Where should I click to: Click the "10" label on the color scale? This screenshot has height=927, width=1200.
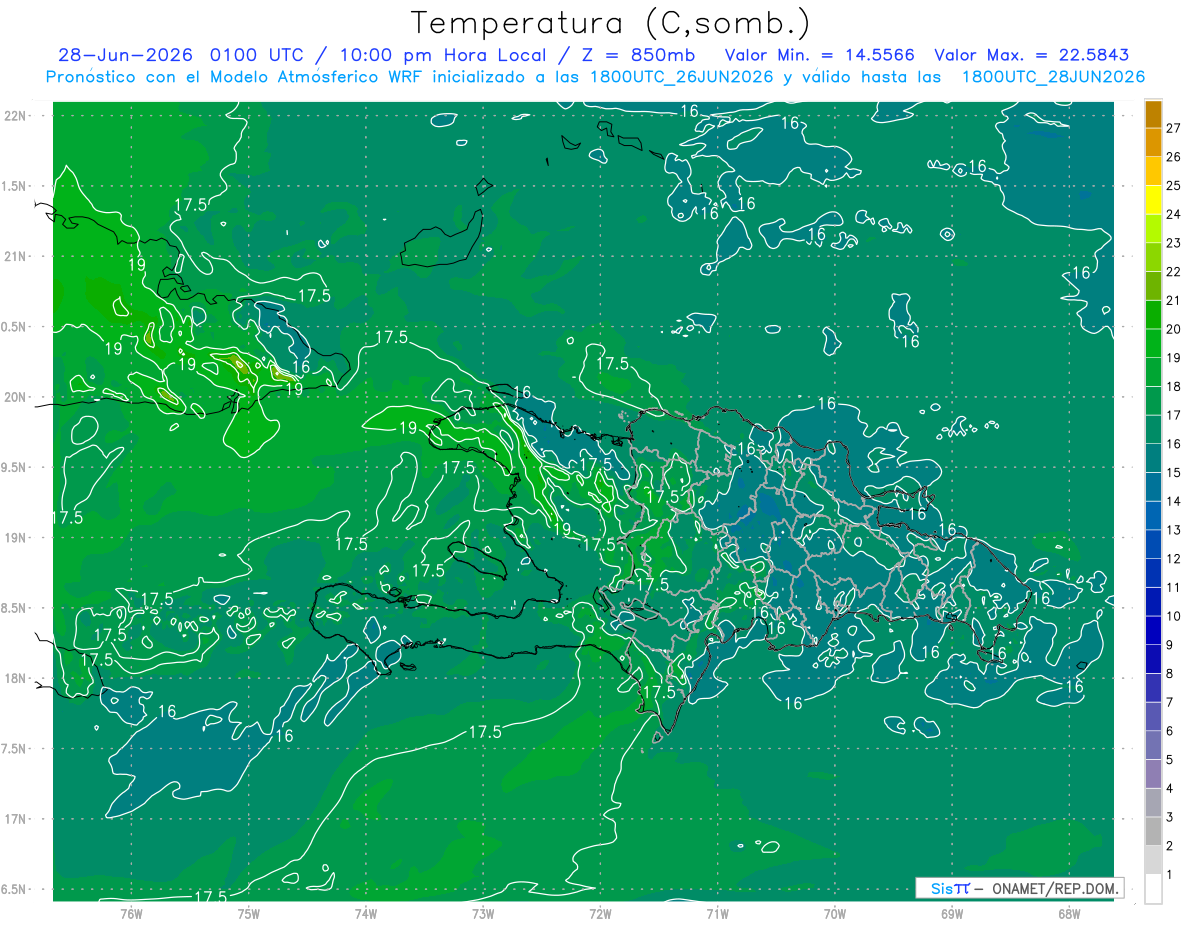point(1174,616)
